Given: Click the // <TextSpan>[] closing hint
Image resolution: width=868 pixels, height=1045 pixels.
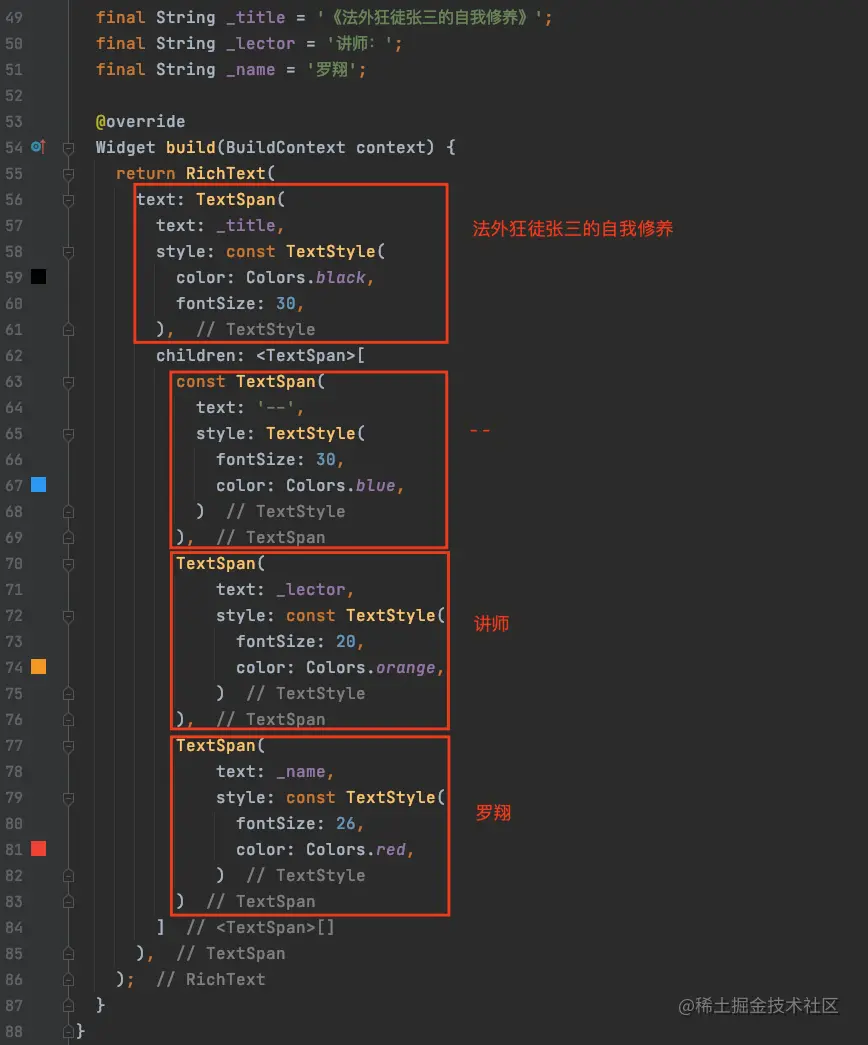Looking at the screenshot, I should [260, 927].
